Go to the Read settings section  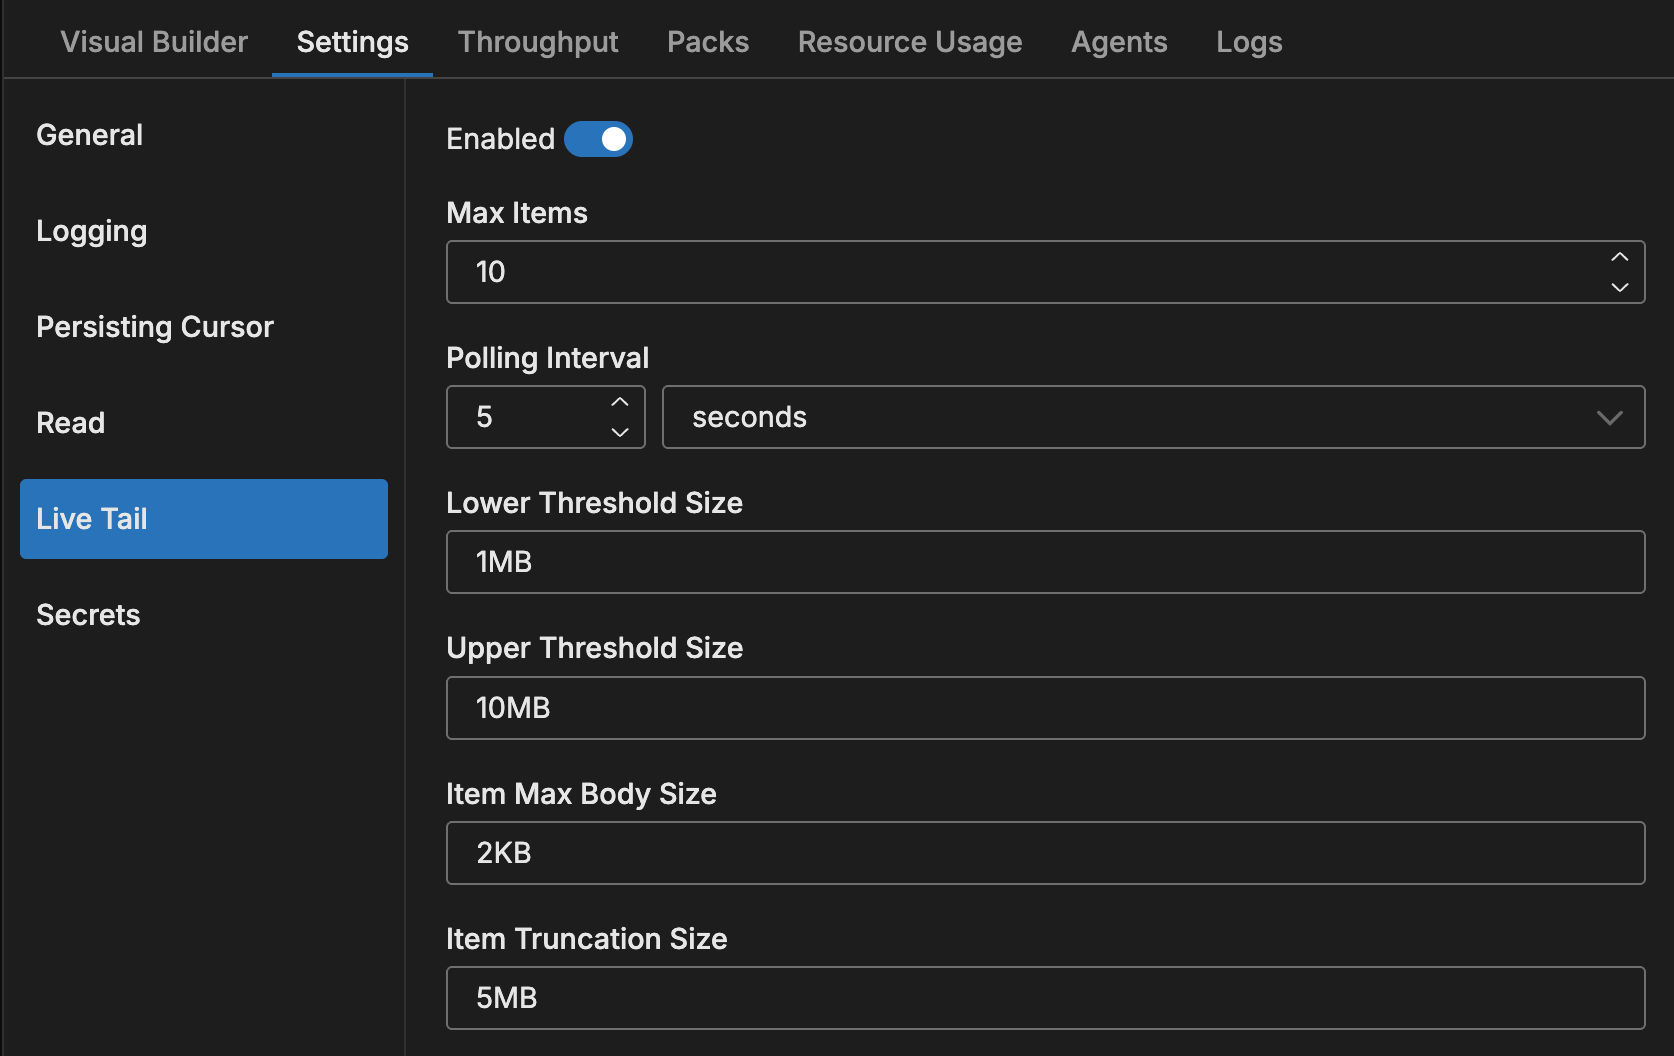[x=70, y=422]
